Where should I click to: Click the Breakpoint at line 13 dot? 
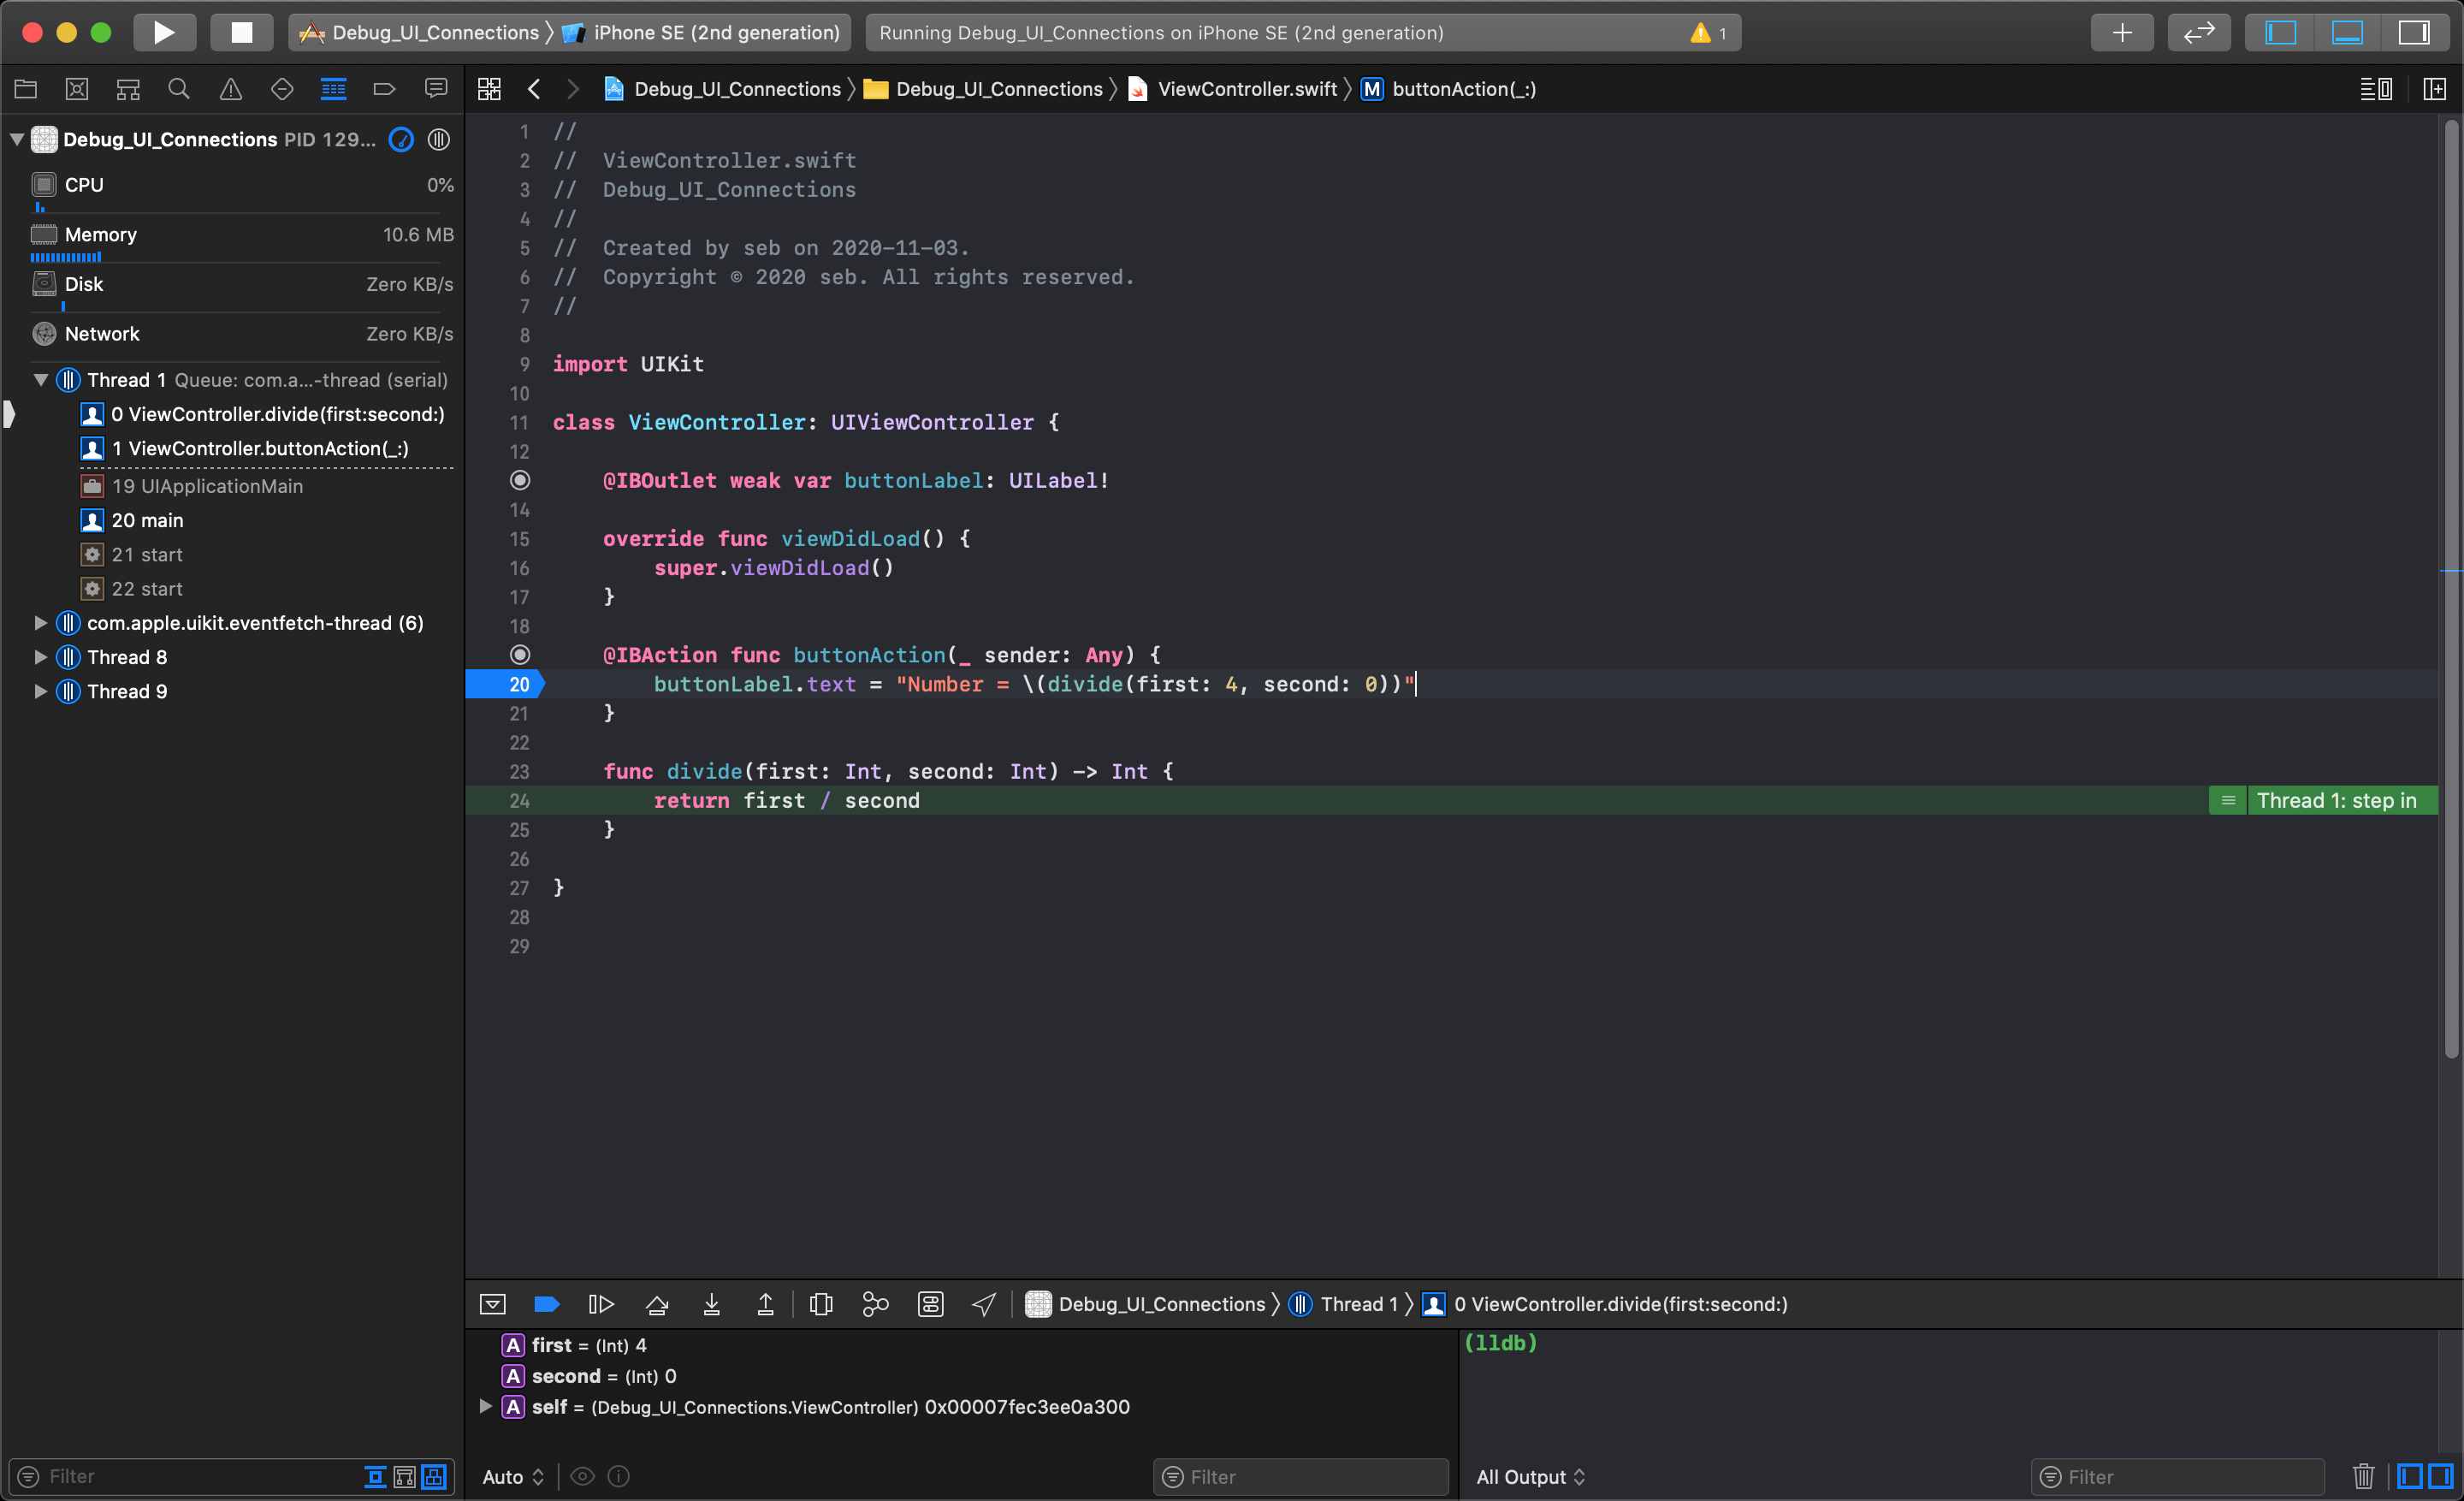coord(519,478)
